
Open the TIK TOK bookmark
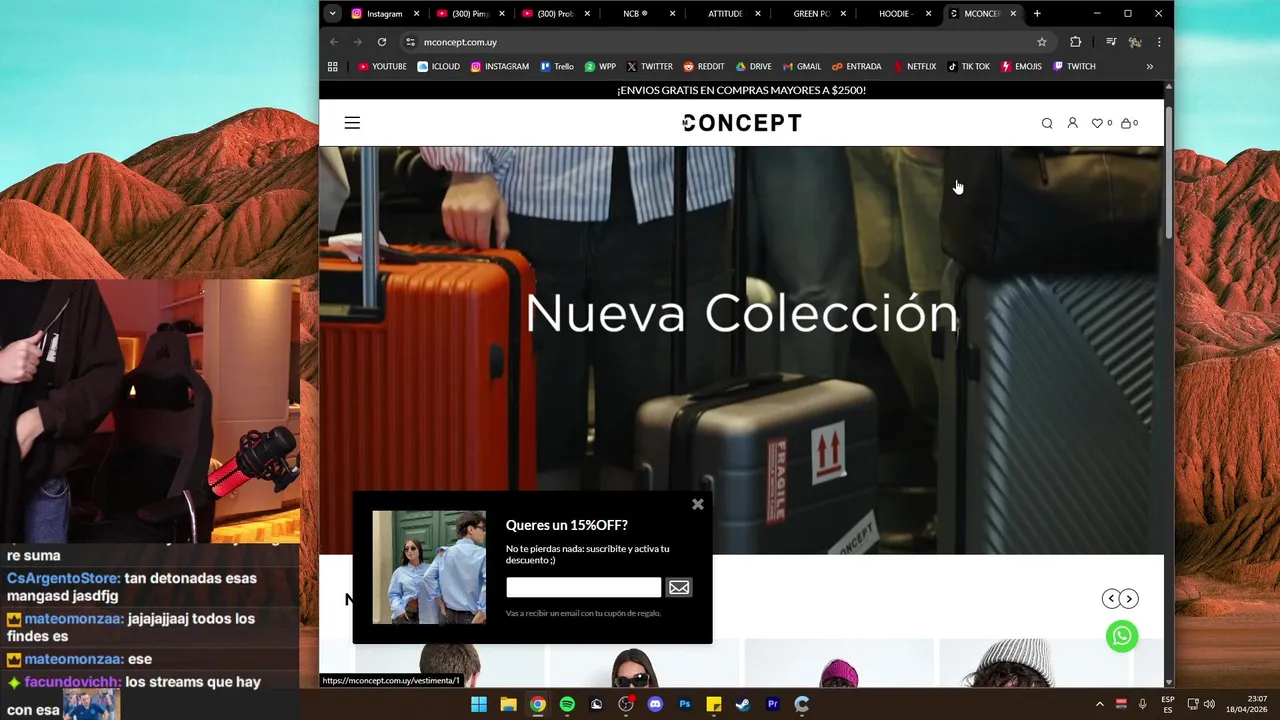coord(968,67)
